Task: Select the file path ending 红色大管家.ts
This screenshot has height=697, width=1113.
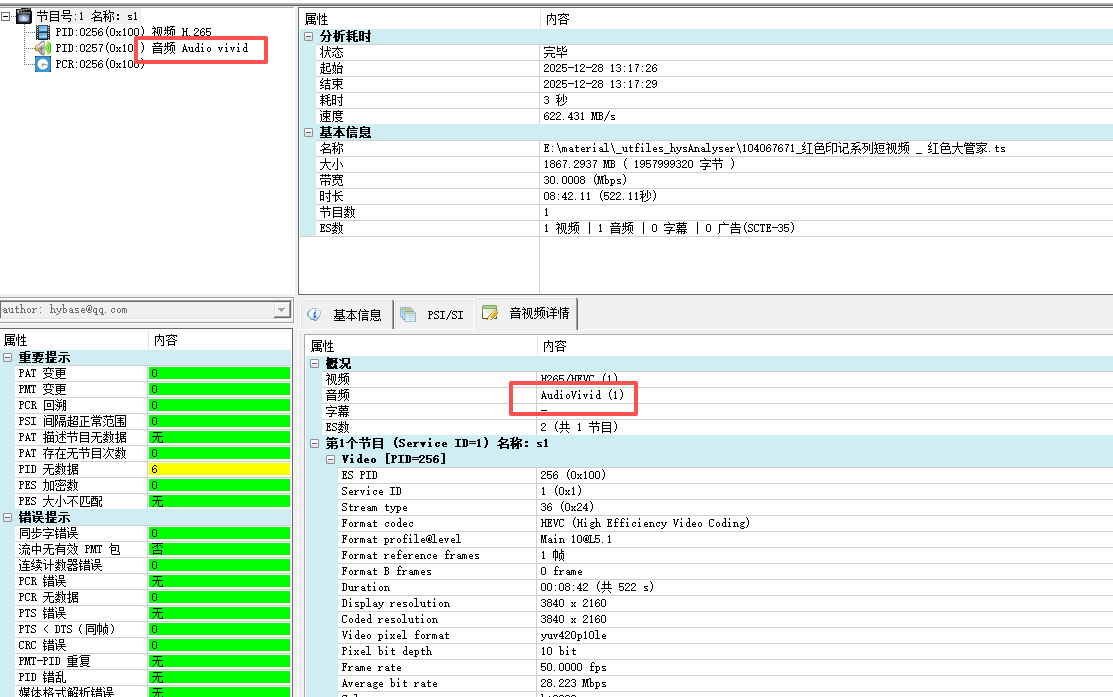Action: tap(774, 148)
